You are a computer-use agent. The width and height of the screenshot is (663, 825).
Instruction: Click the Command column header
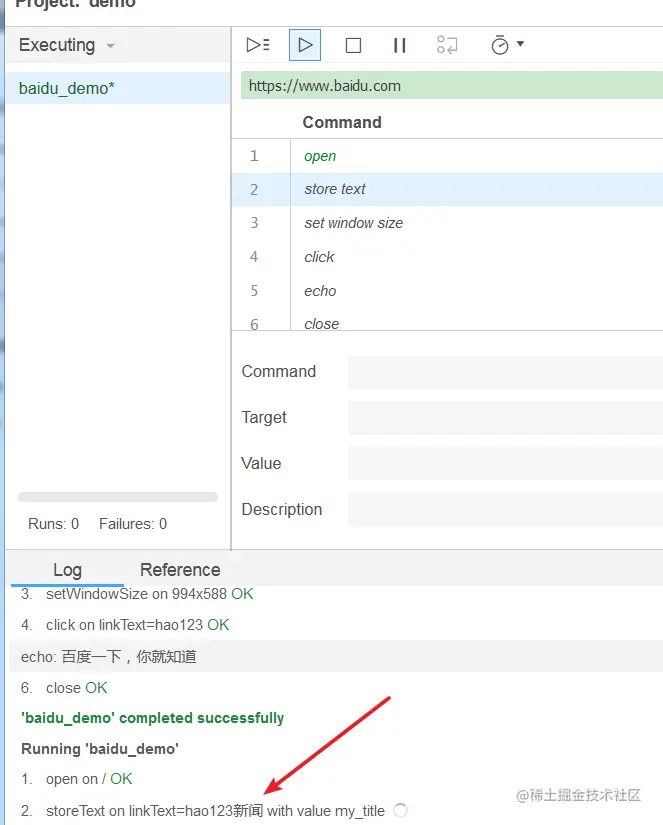click(342, 122)
